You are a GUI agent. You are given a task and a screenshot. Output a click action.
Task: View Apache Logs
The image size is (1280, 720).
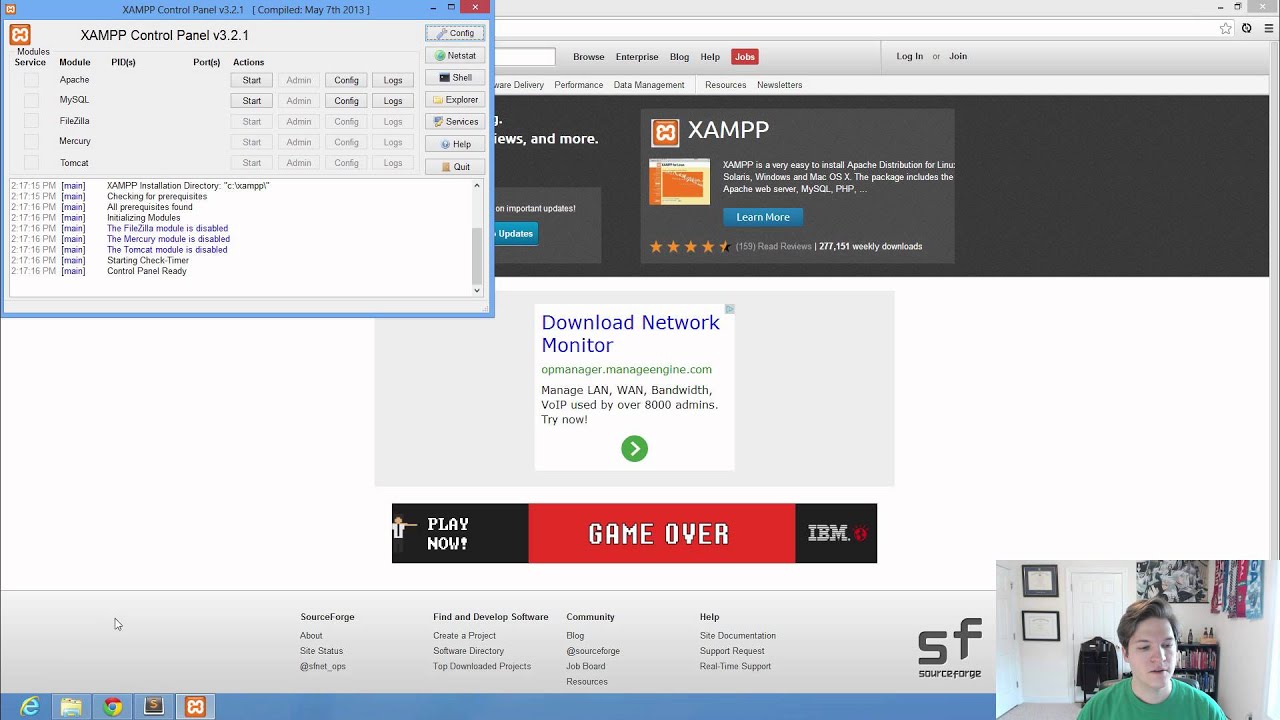tap(393, 80)
